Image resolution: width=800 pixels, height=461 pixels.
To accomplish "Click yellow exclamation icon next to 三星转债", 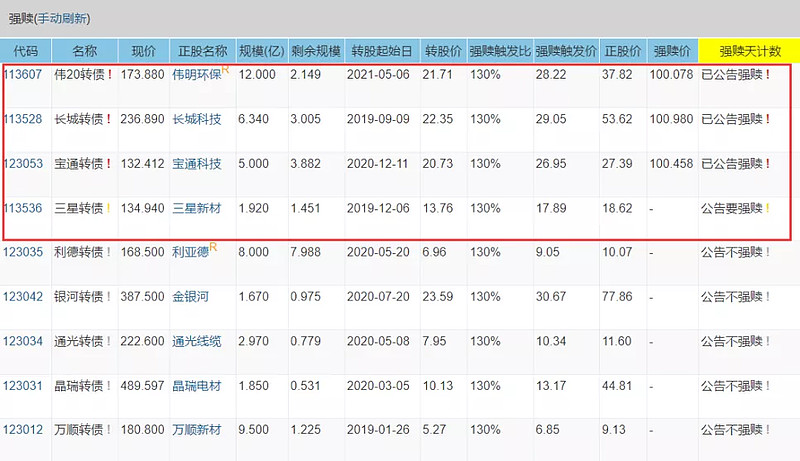I will tap(109, 208).
